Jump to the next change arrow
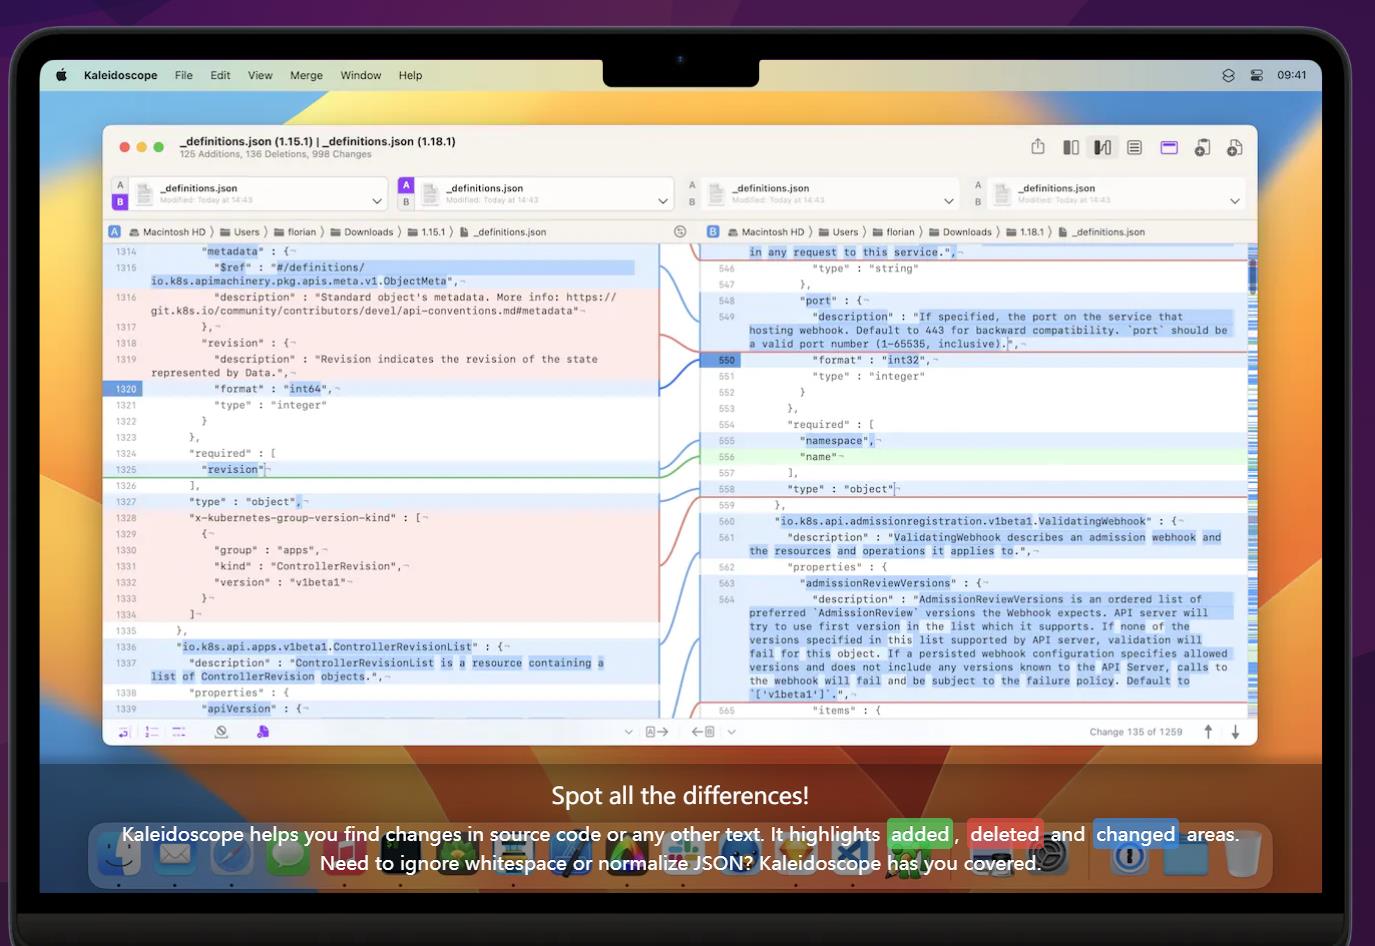Viewport: 1375px width, 946px height. [x=1235, y=732]
